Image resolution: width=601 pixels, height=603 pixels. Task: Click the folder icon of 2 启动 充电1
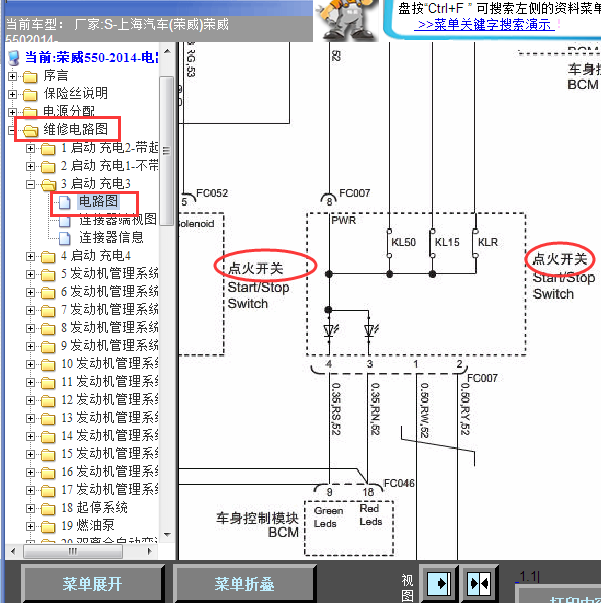[48, 167]
